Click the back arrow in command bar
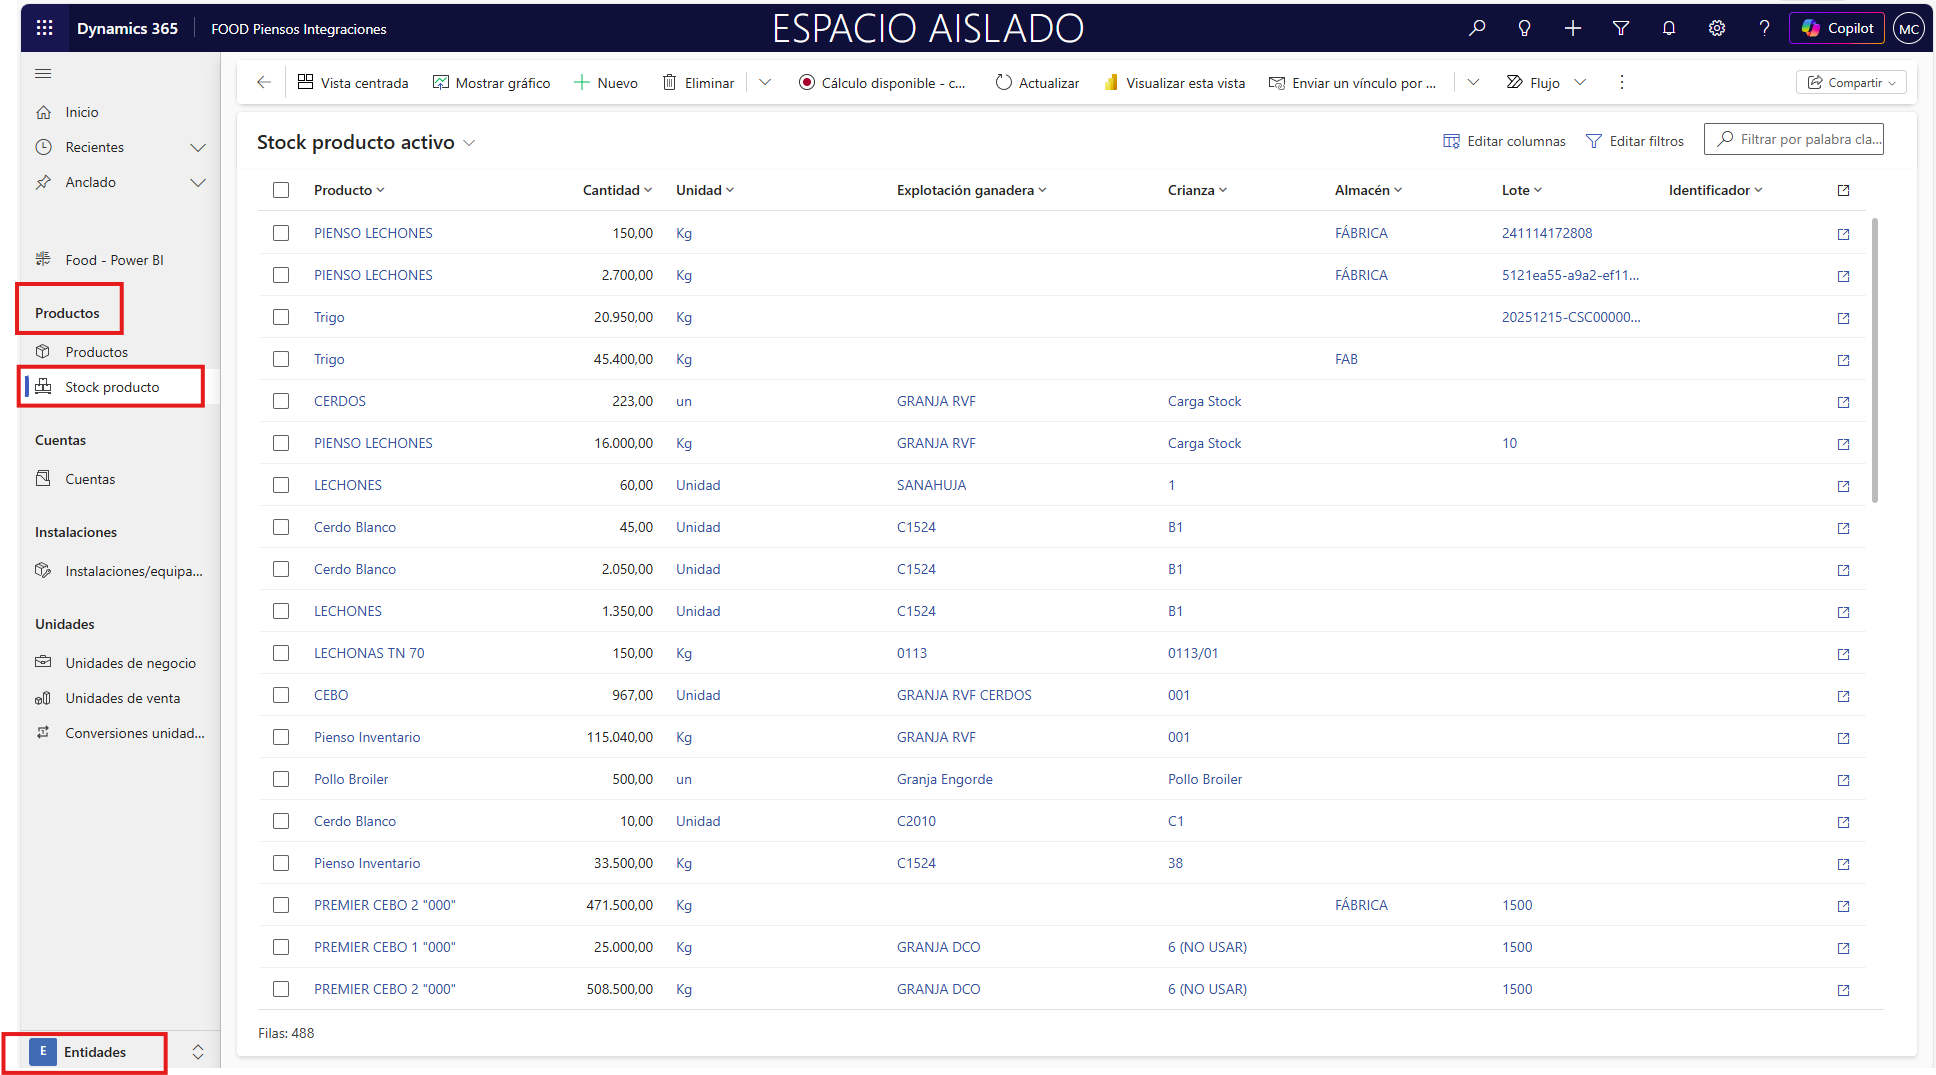 (x=264, y=83)
